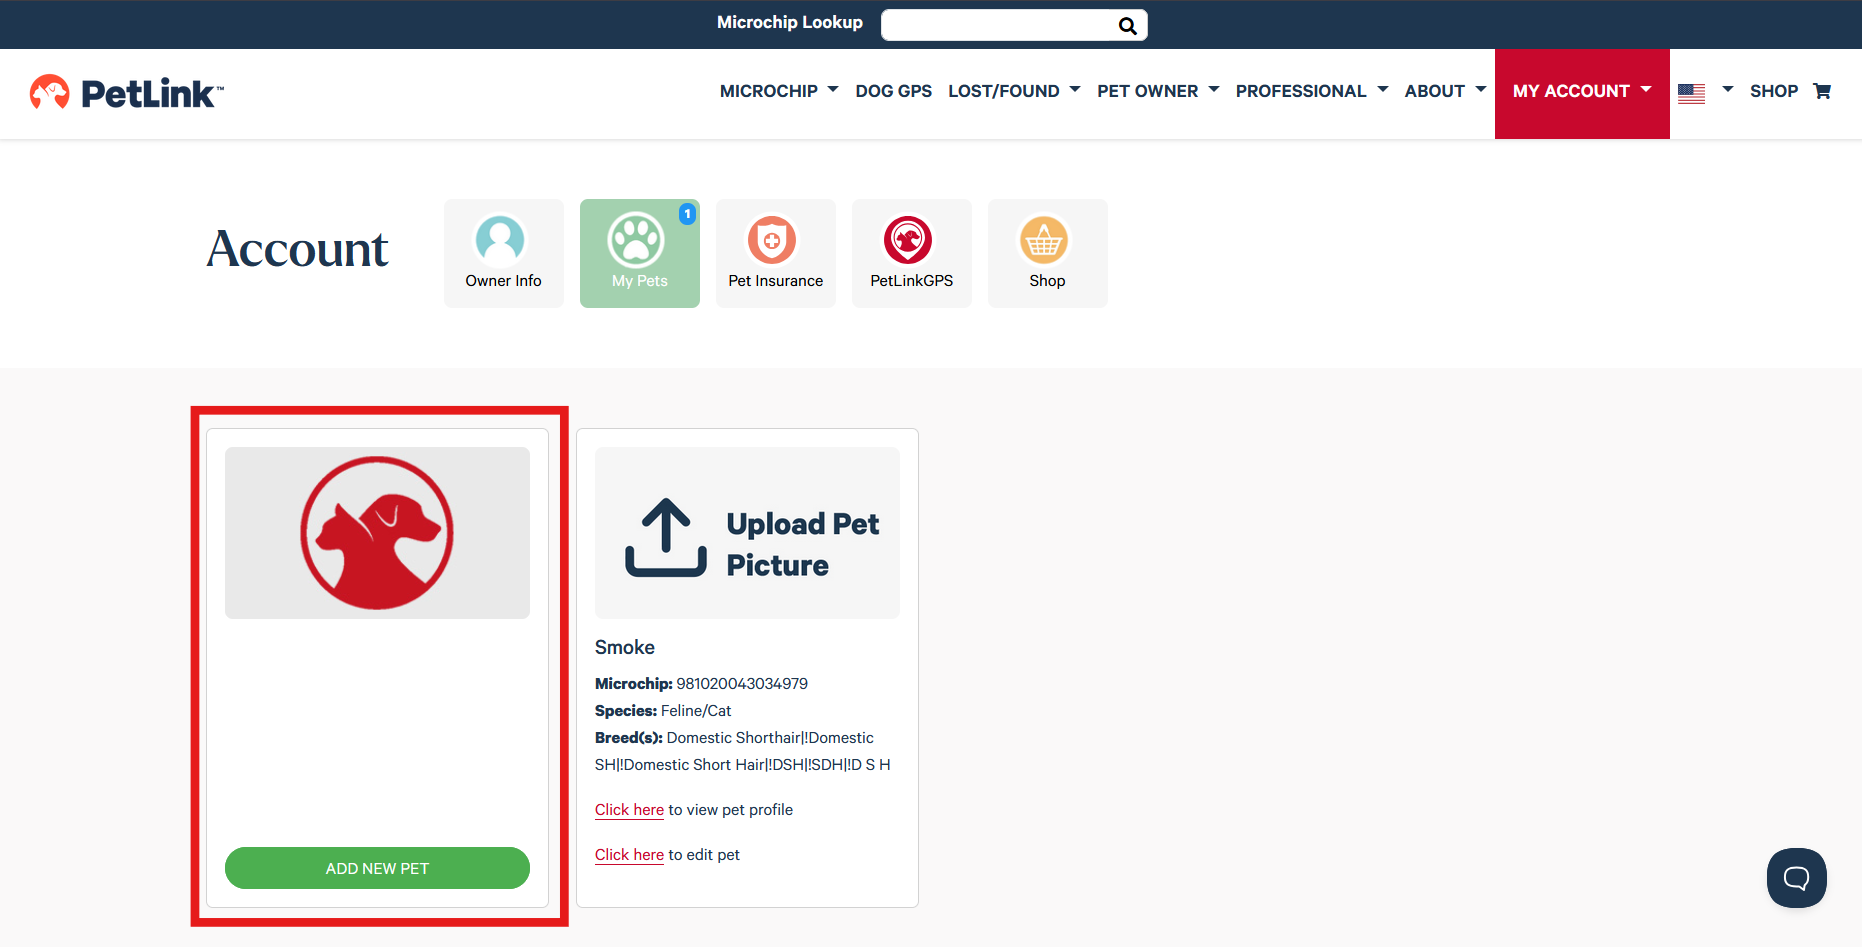Open the My Pets paw icon
The height and width of the screenshot is (947, 1862).
[x=636, y=240]
